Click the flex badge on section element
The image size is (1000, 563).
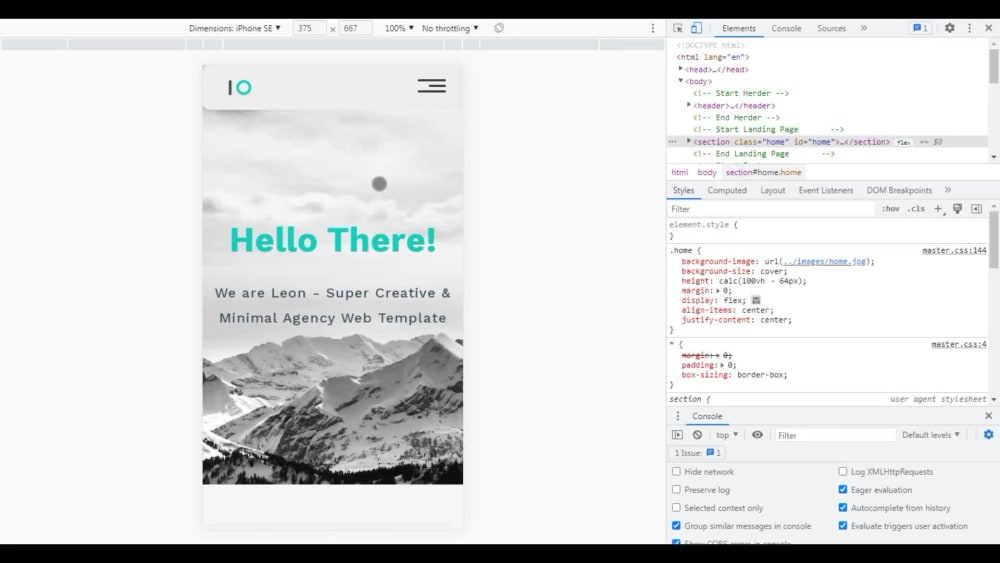coord(903,142)
